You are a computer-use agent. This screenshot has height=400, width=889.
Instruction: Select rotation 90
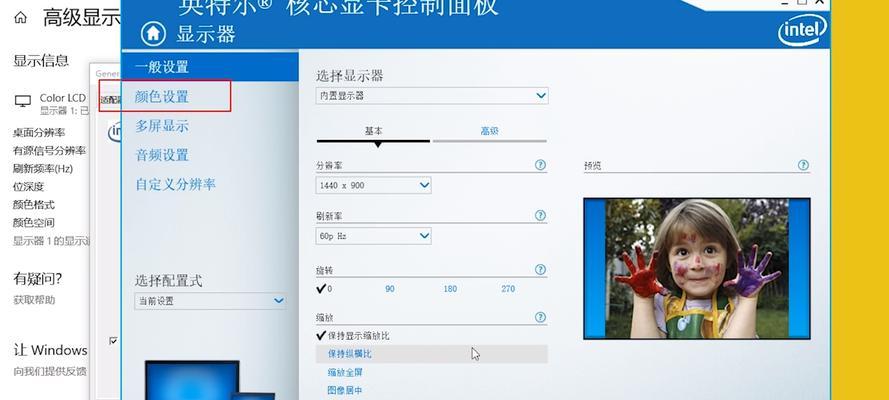(390, 289)
